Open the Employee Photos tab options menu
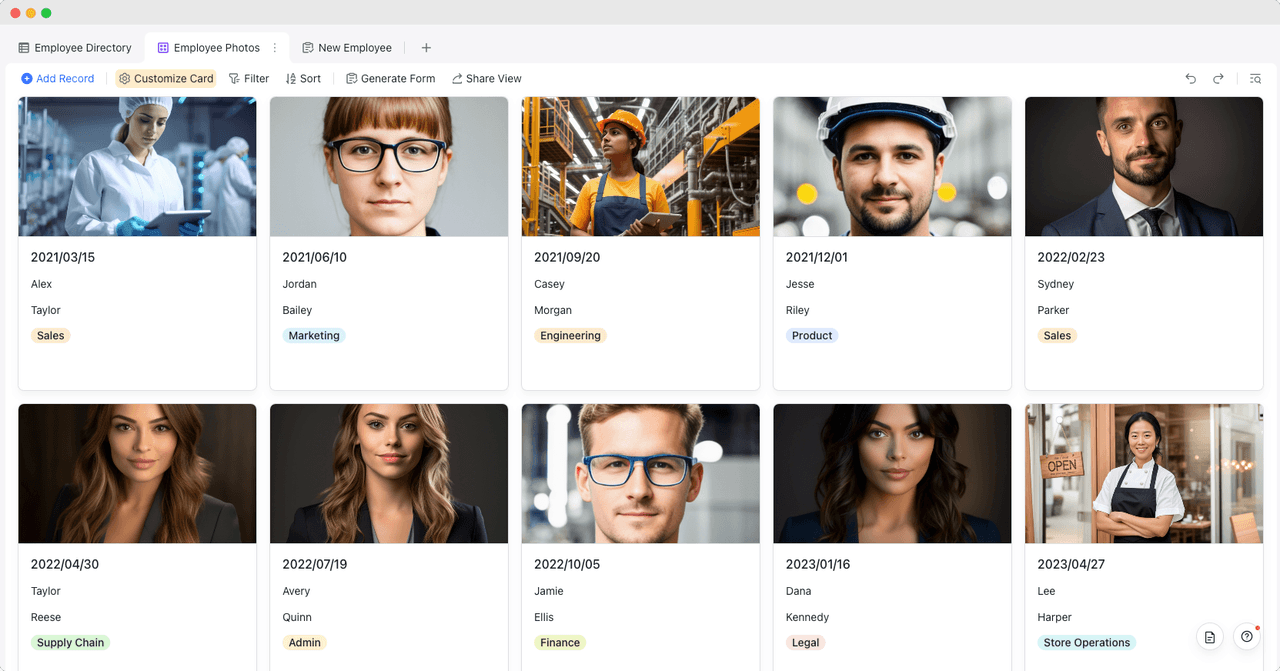 (274, 47)
